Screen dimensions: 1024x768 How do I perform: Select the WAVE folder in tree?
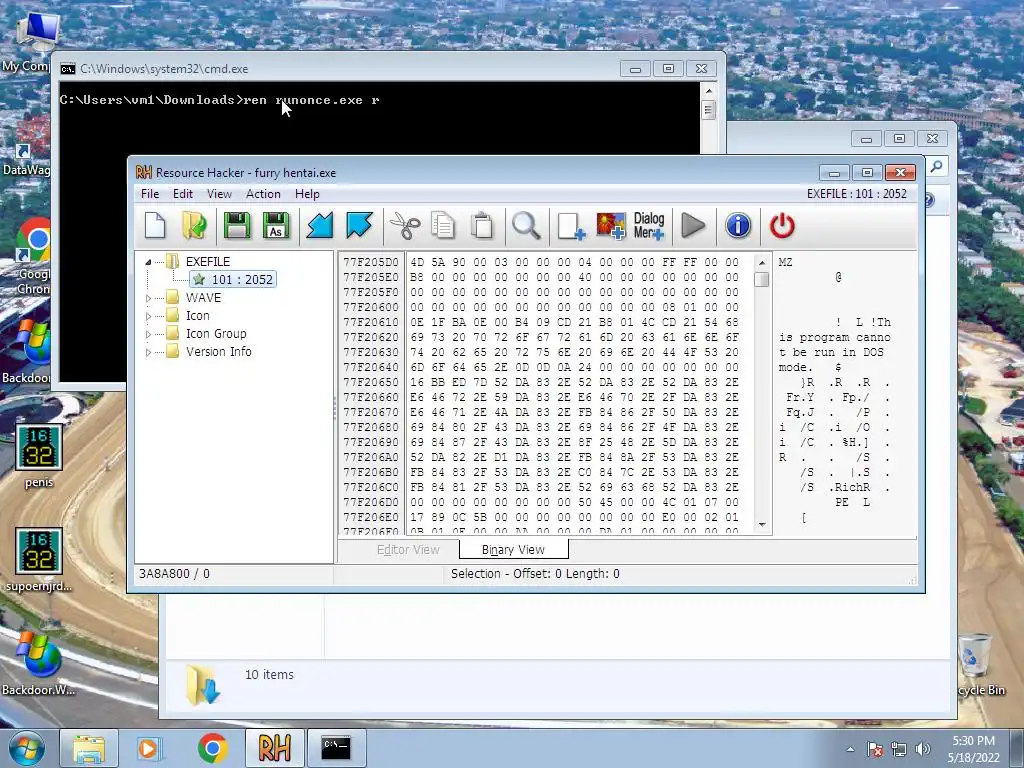click(203, 298)
